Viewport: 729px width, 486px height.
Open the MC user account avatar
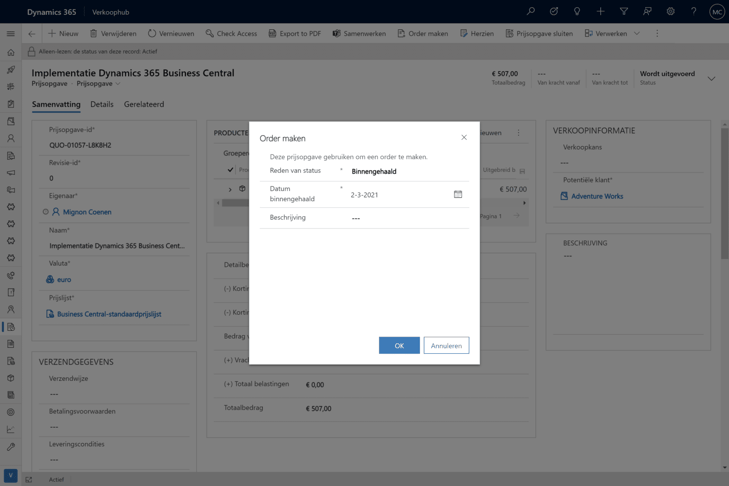click(x=716, y=12)
